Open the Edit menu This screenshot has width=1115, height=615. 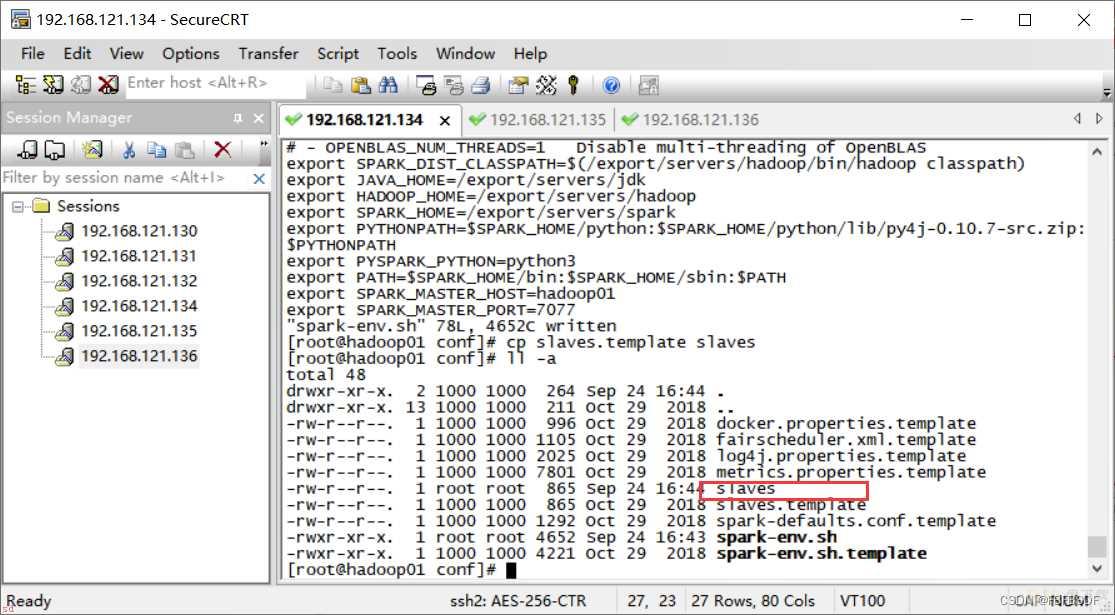click(x=78, y=53)
